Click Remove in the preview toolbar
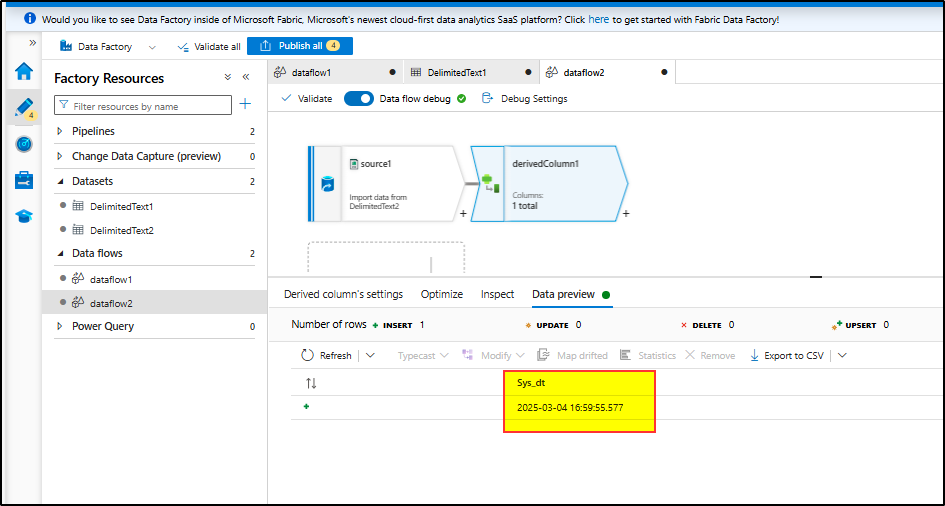The height and width of the screenshot is (506, 945). 710,355
